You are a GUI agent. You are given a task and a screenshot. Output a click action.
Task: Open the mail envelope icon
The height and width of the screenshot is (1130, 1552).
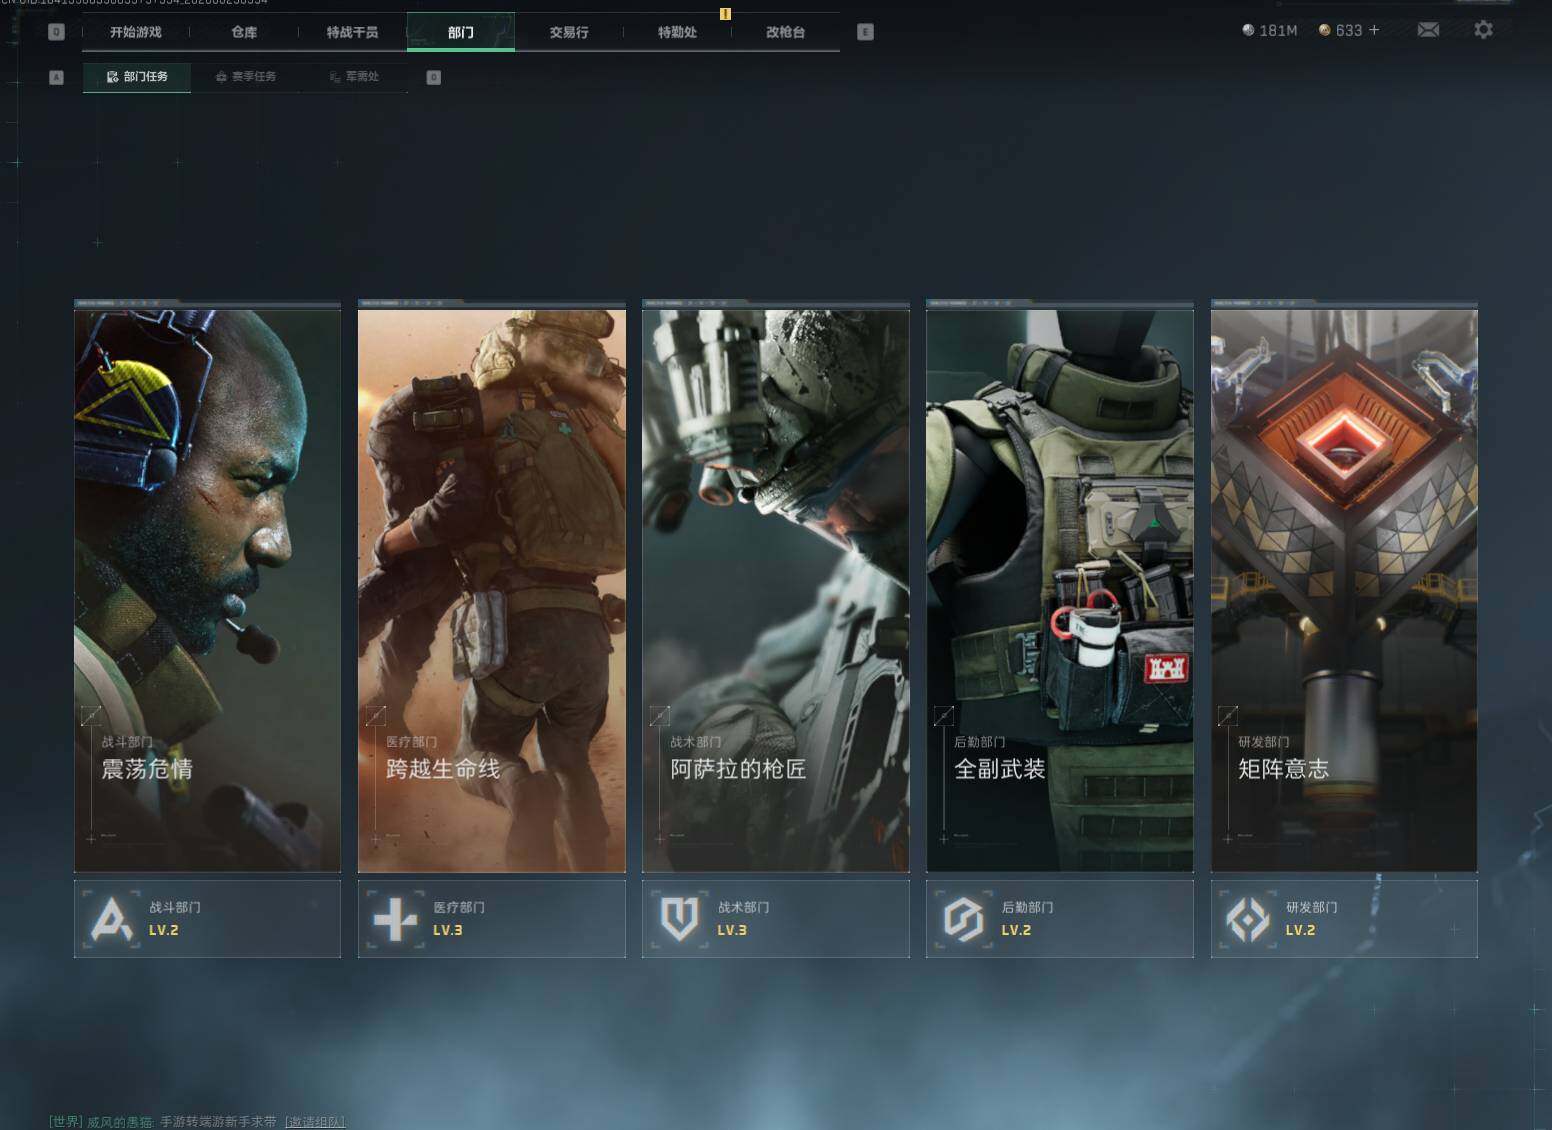[1428, 30]
